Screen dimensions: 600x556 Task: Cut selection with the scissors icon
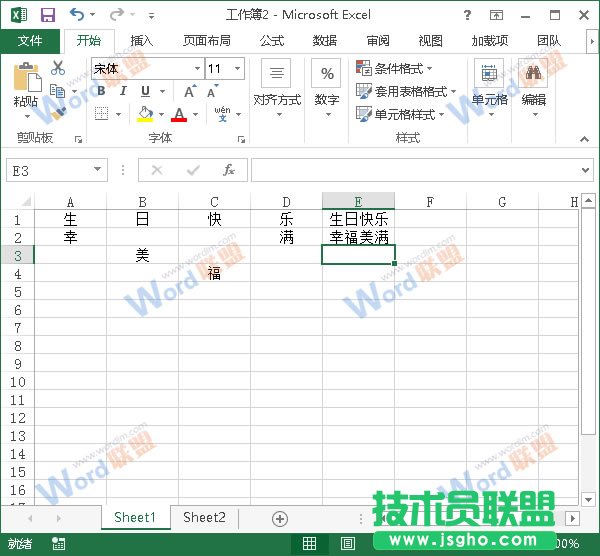[58, 68]
